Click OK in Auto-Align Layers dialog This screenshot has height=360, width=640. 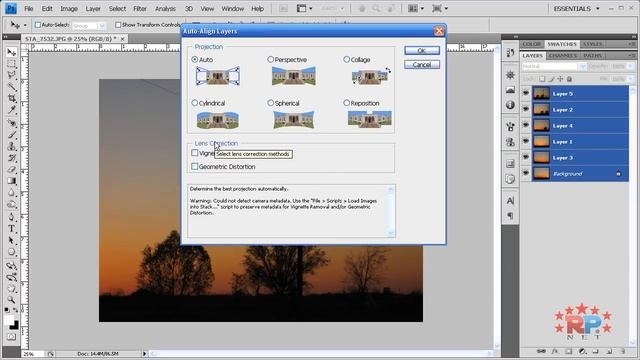(x=422, y=50)
